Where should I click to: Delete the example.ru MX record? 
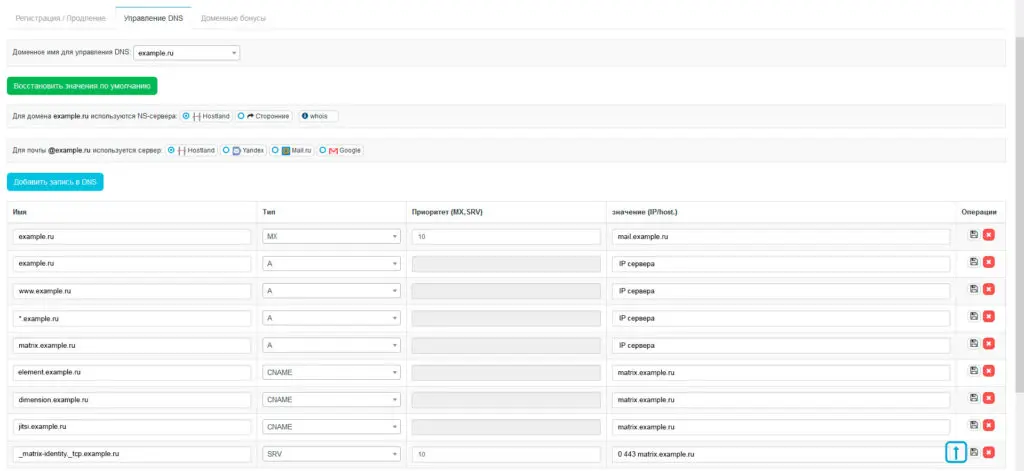989,235
